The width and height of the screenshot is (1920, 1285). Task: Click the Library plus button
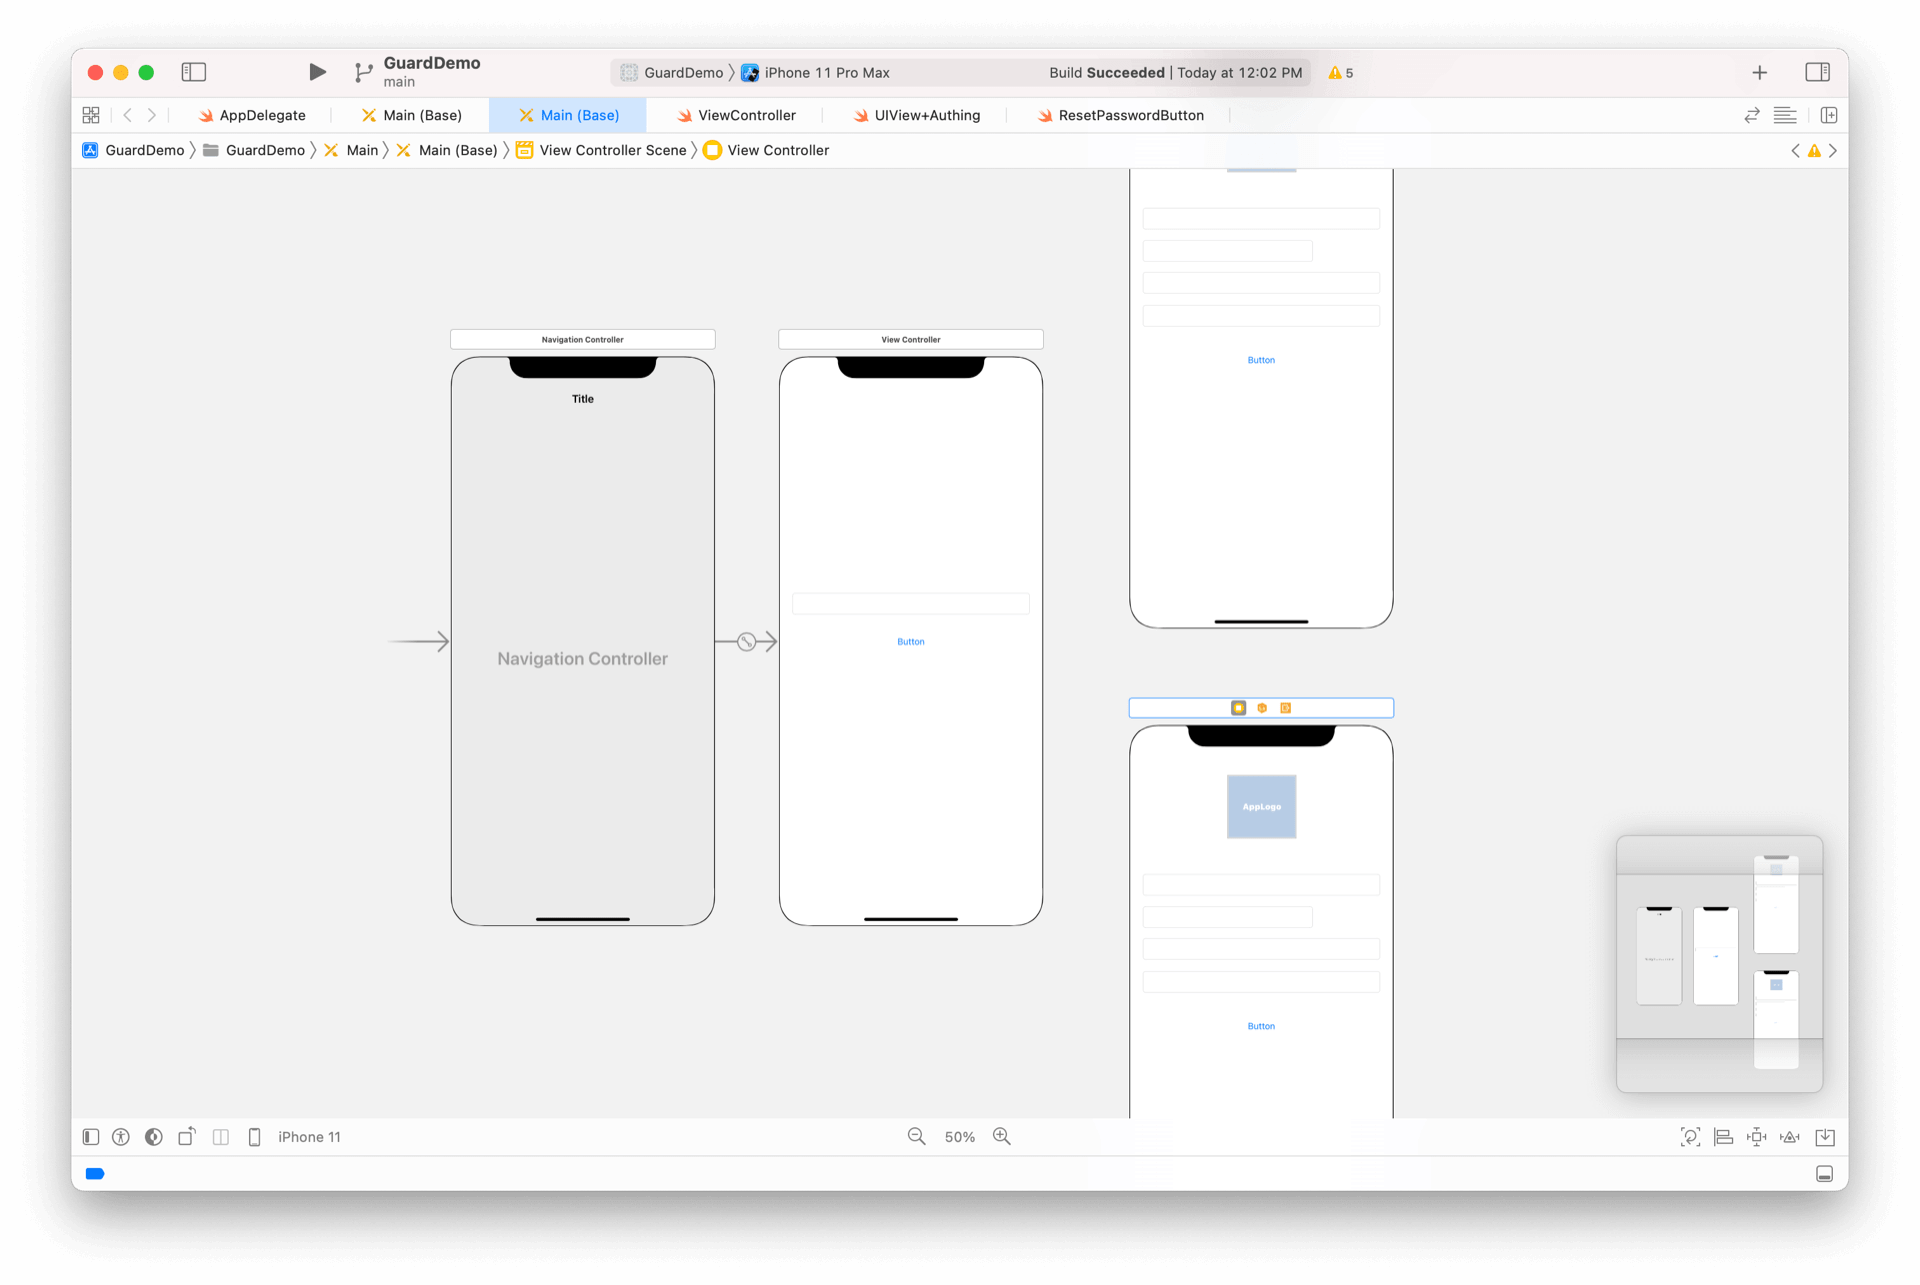click(1759, 72)
